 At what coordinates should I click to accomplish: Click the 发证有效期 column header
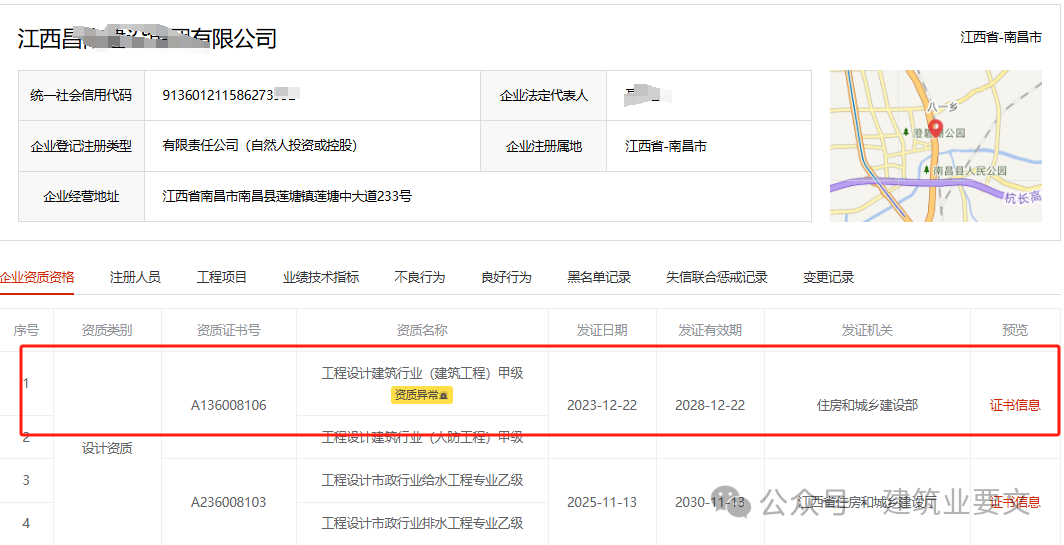click(710, 330)
